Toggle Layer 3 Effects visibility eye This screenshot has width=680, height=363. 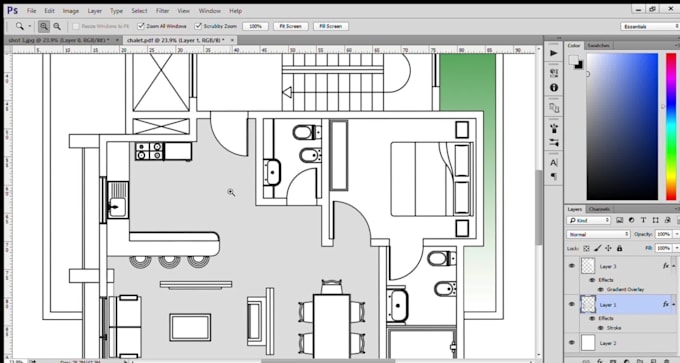pyautogui.click(x=592, y=280)
